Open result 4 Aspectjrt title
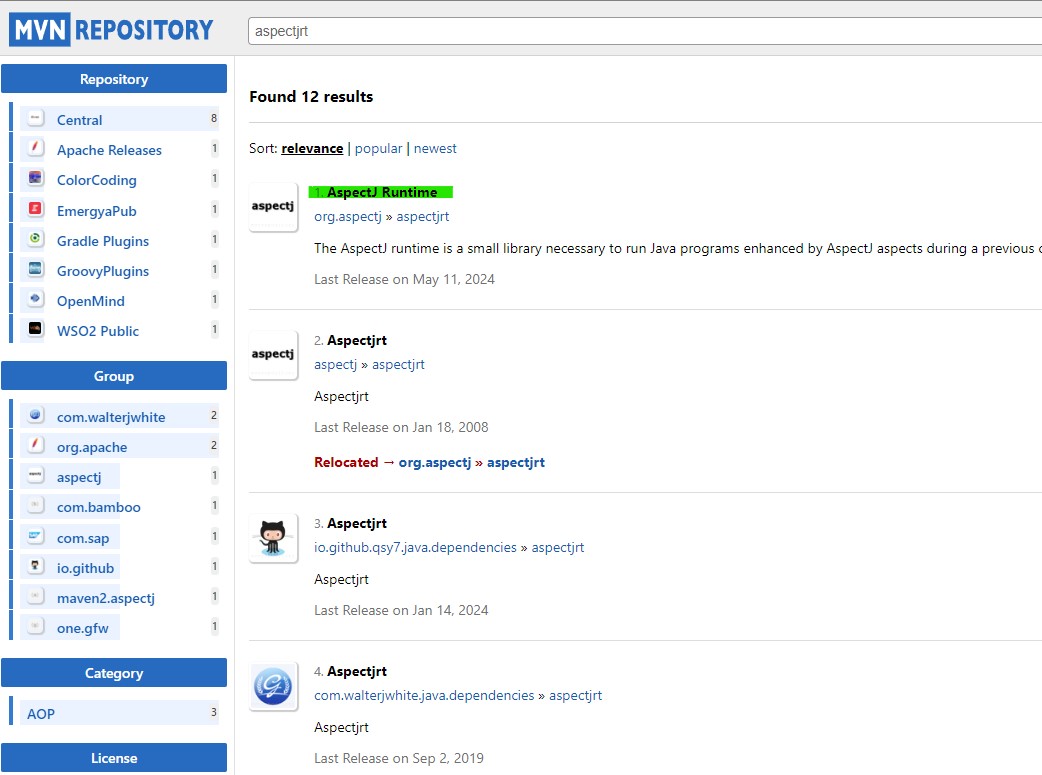Image resolution: width=1042 pixels, height=775 pixels. click(357, 671)
